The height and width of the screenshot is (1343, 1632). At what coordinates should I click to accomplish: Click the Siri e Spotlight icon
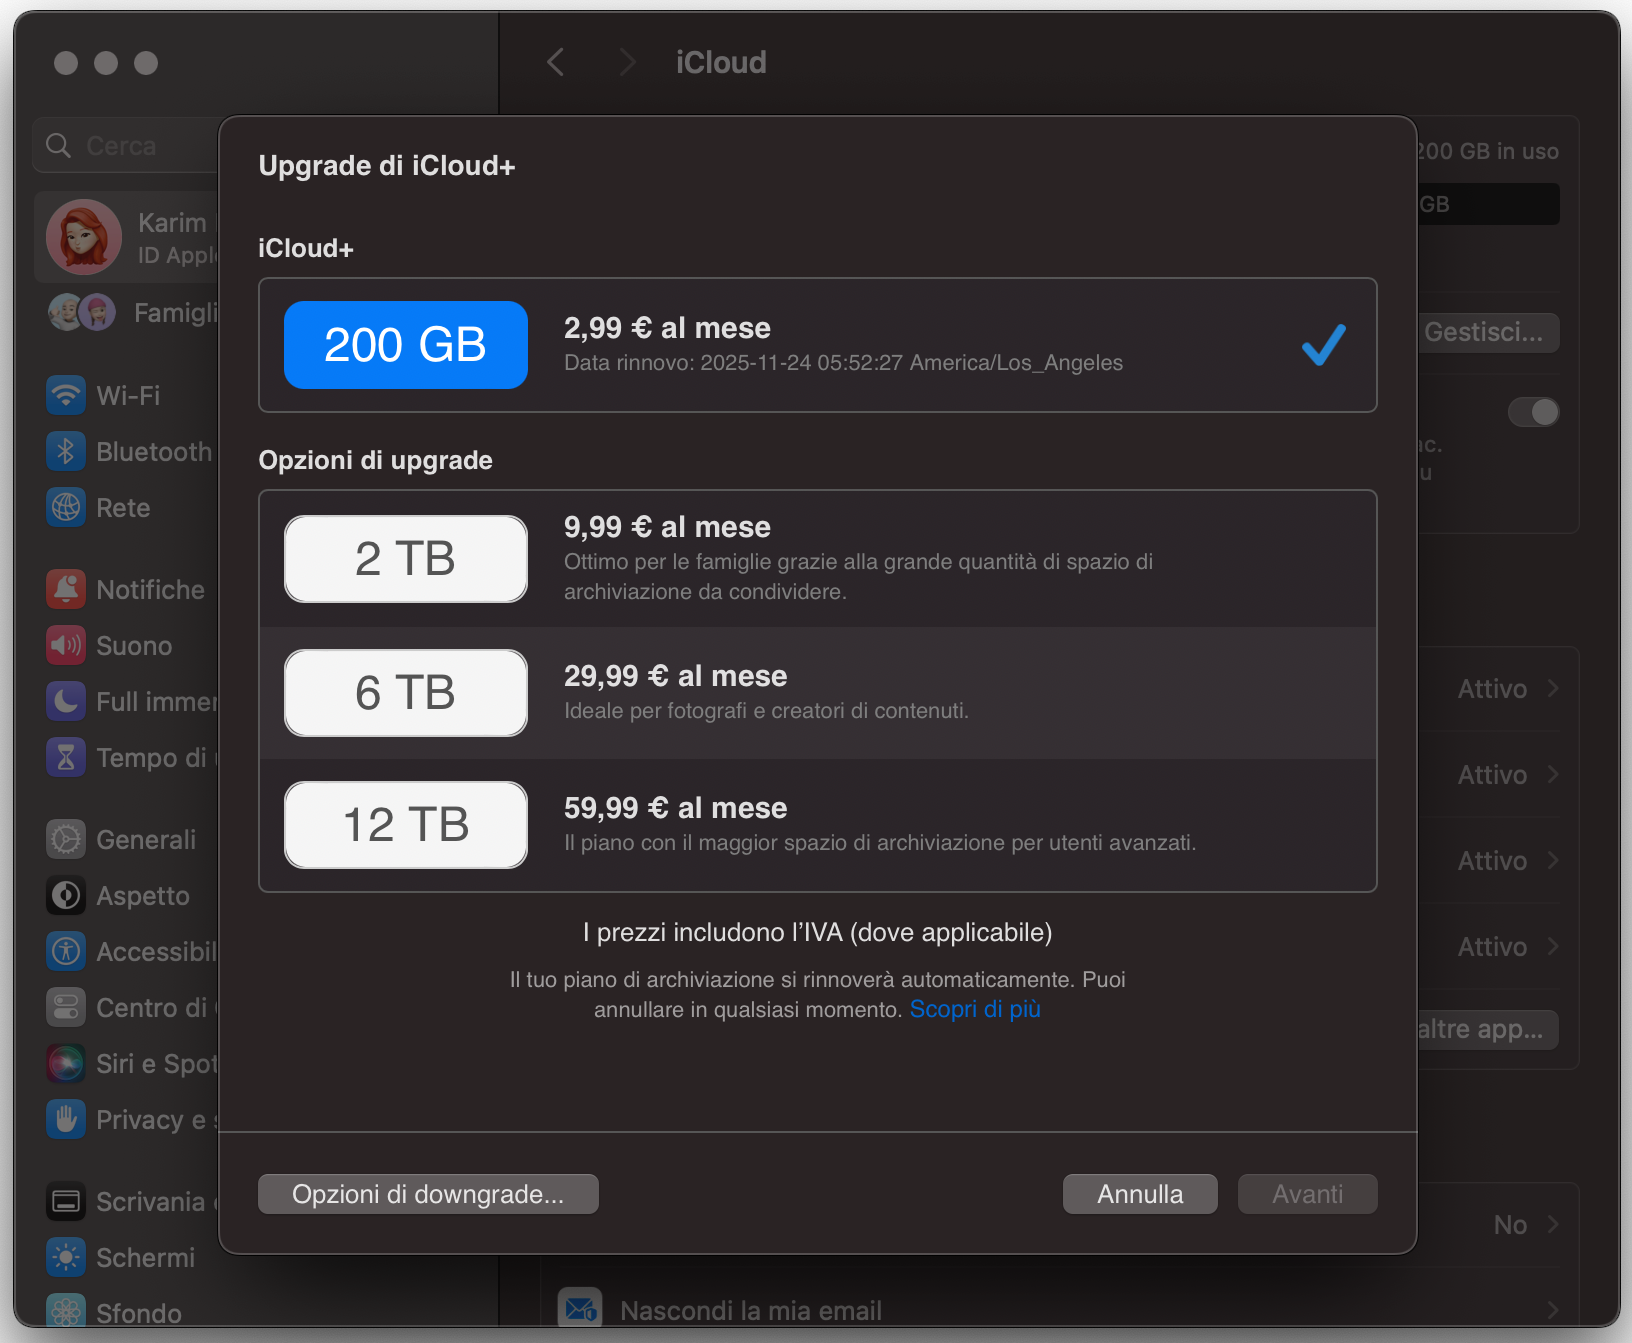(x=65, y=1063)
